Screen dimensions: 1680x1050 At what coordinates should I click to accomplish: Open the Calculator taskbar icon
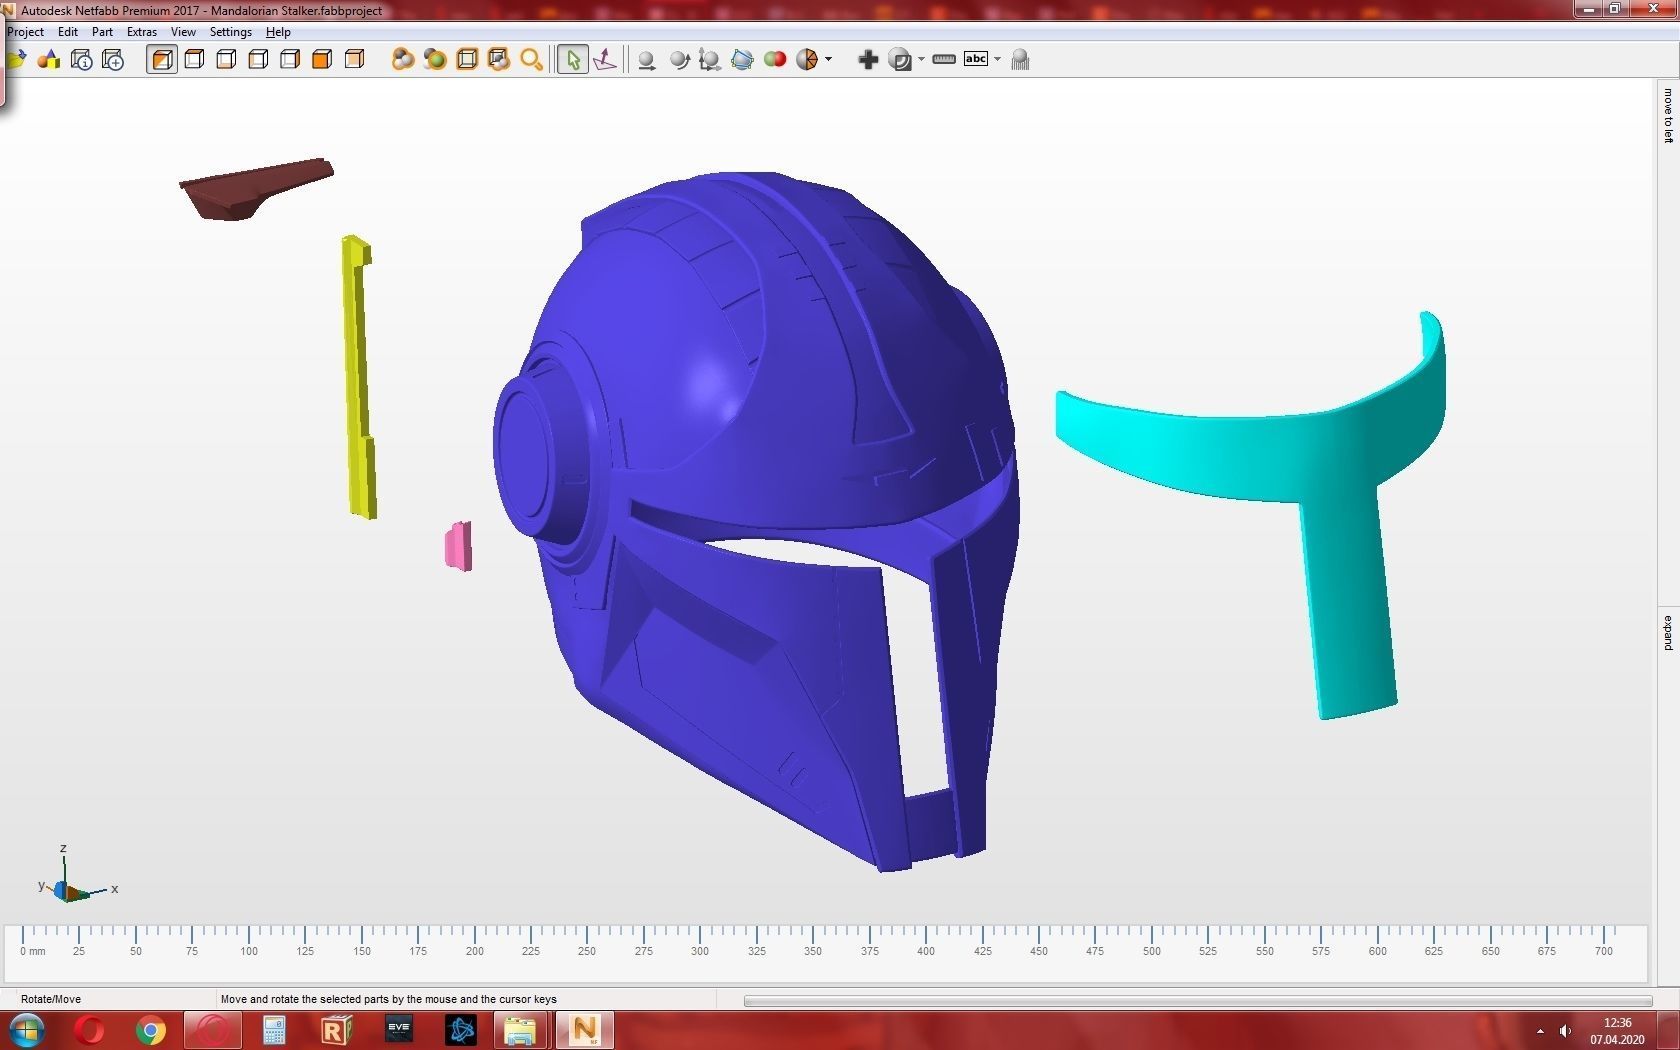pos(274,1030)
